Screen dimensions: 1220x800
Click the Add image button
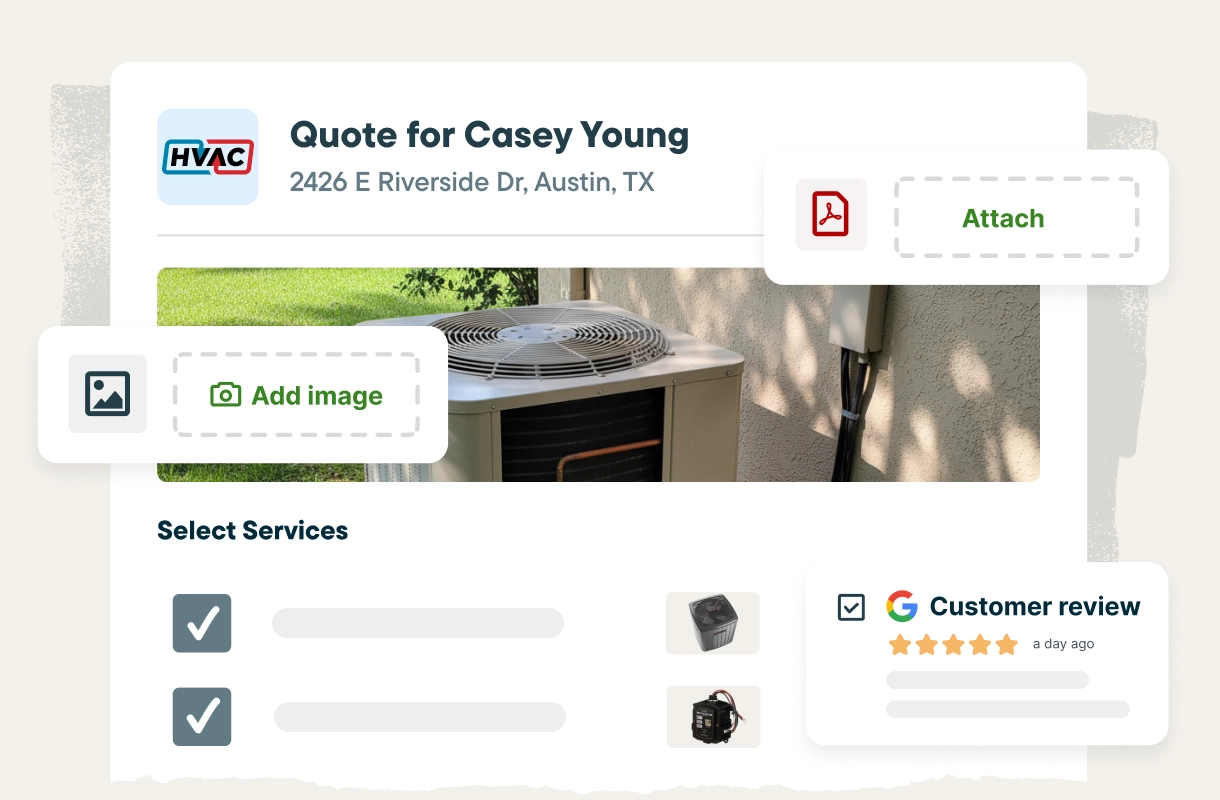(296, 394)
